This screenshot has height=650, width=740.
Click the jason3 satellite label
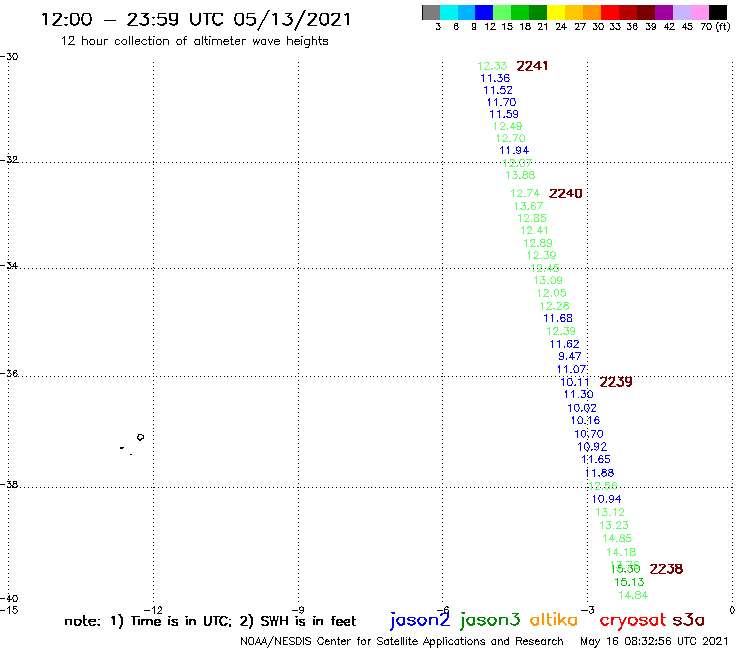pos(490,620)
